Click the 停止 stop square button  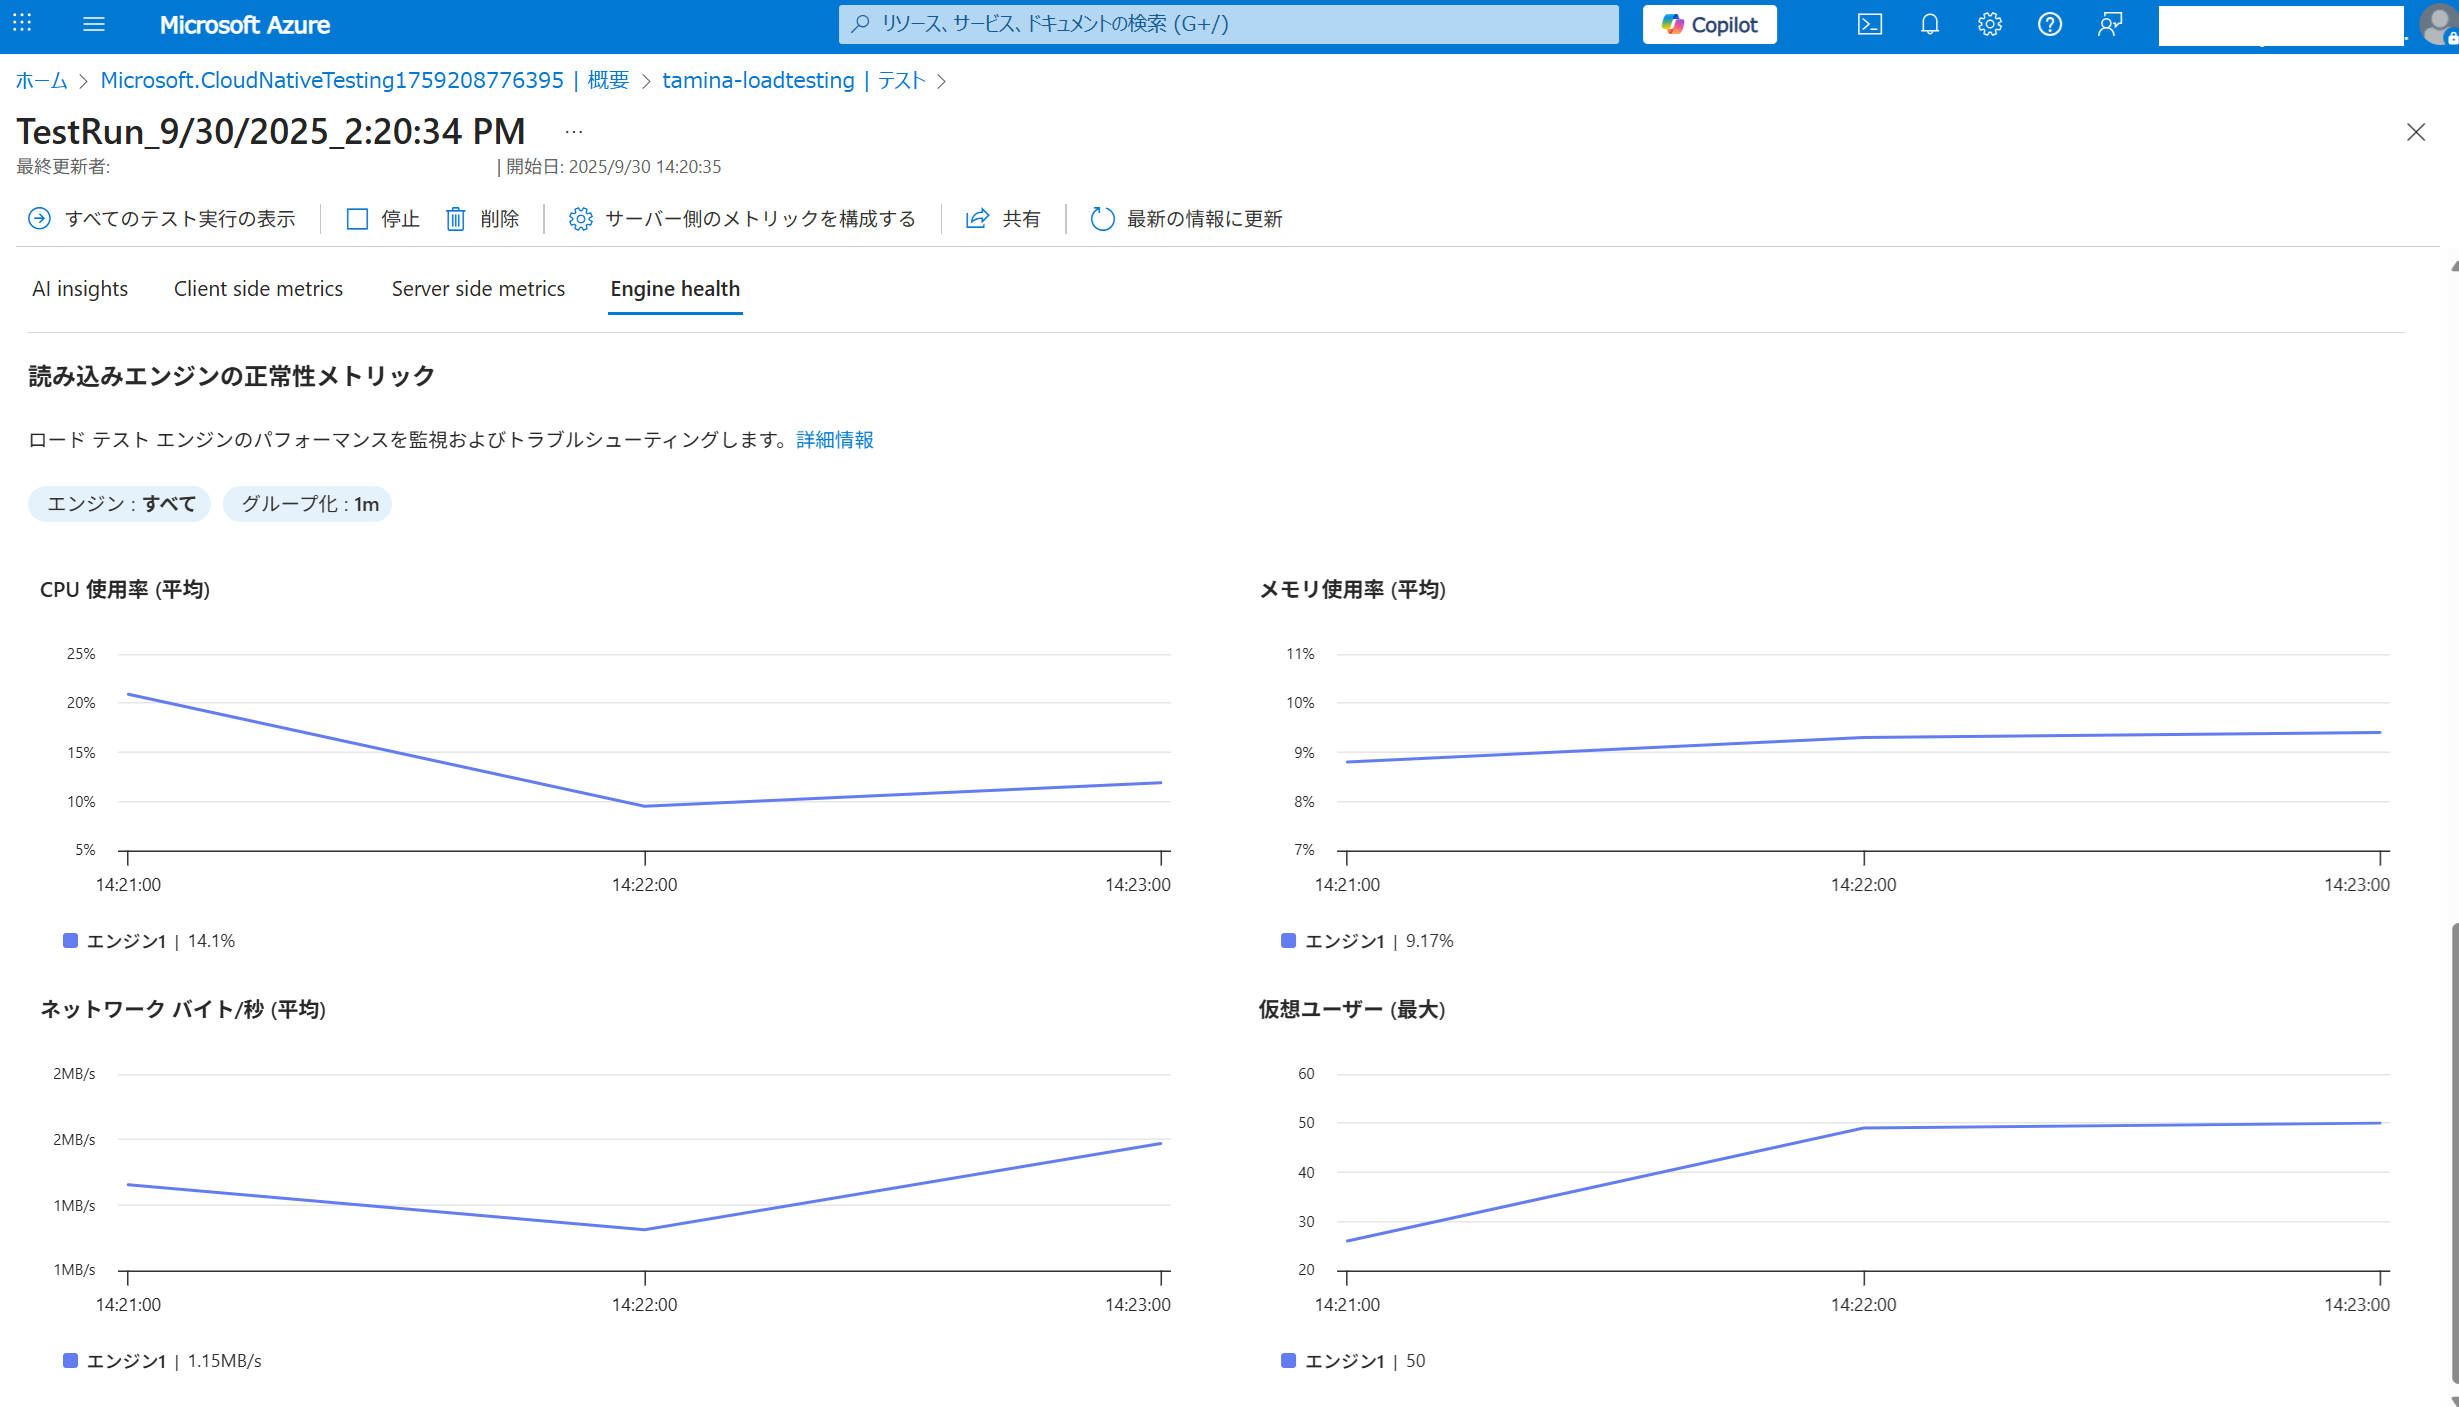[358, 219]
